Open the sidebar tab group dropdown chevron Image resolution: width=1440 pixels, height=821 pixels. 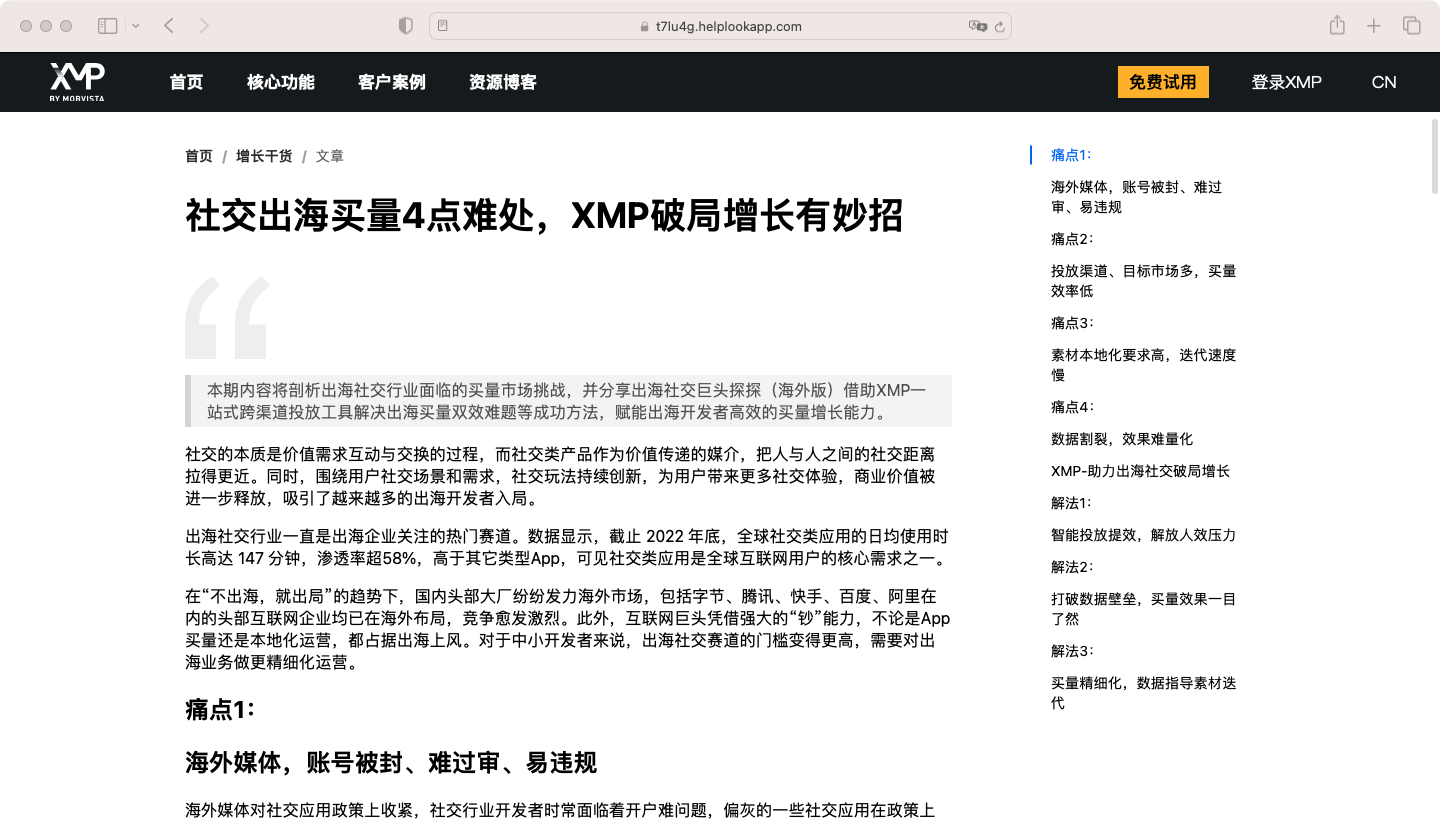pos(136,26)
